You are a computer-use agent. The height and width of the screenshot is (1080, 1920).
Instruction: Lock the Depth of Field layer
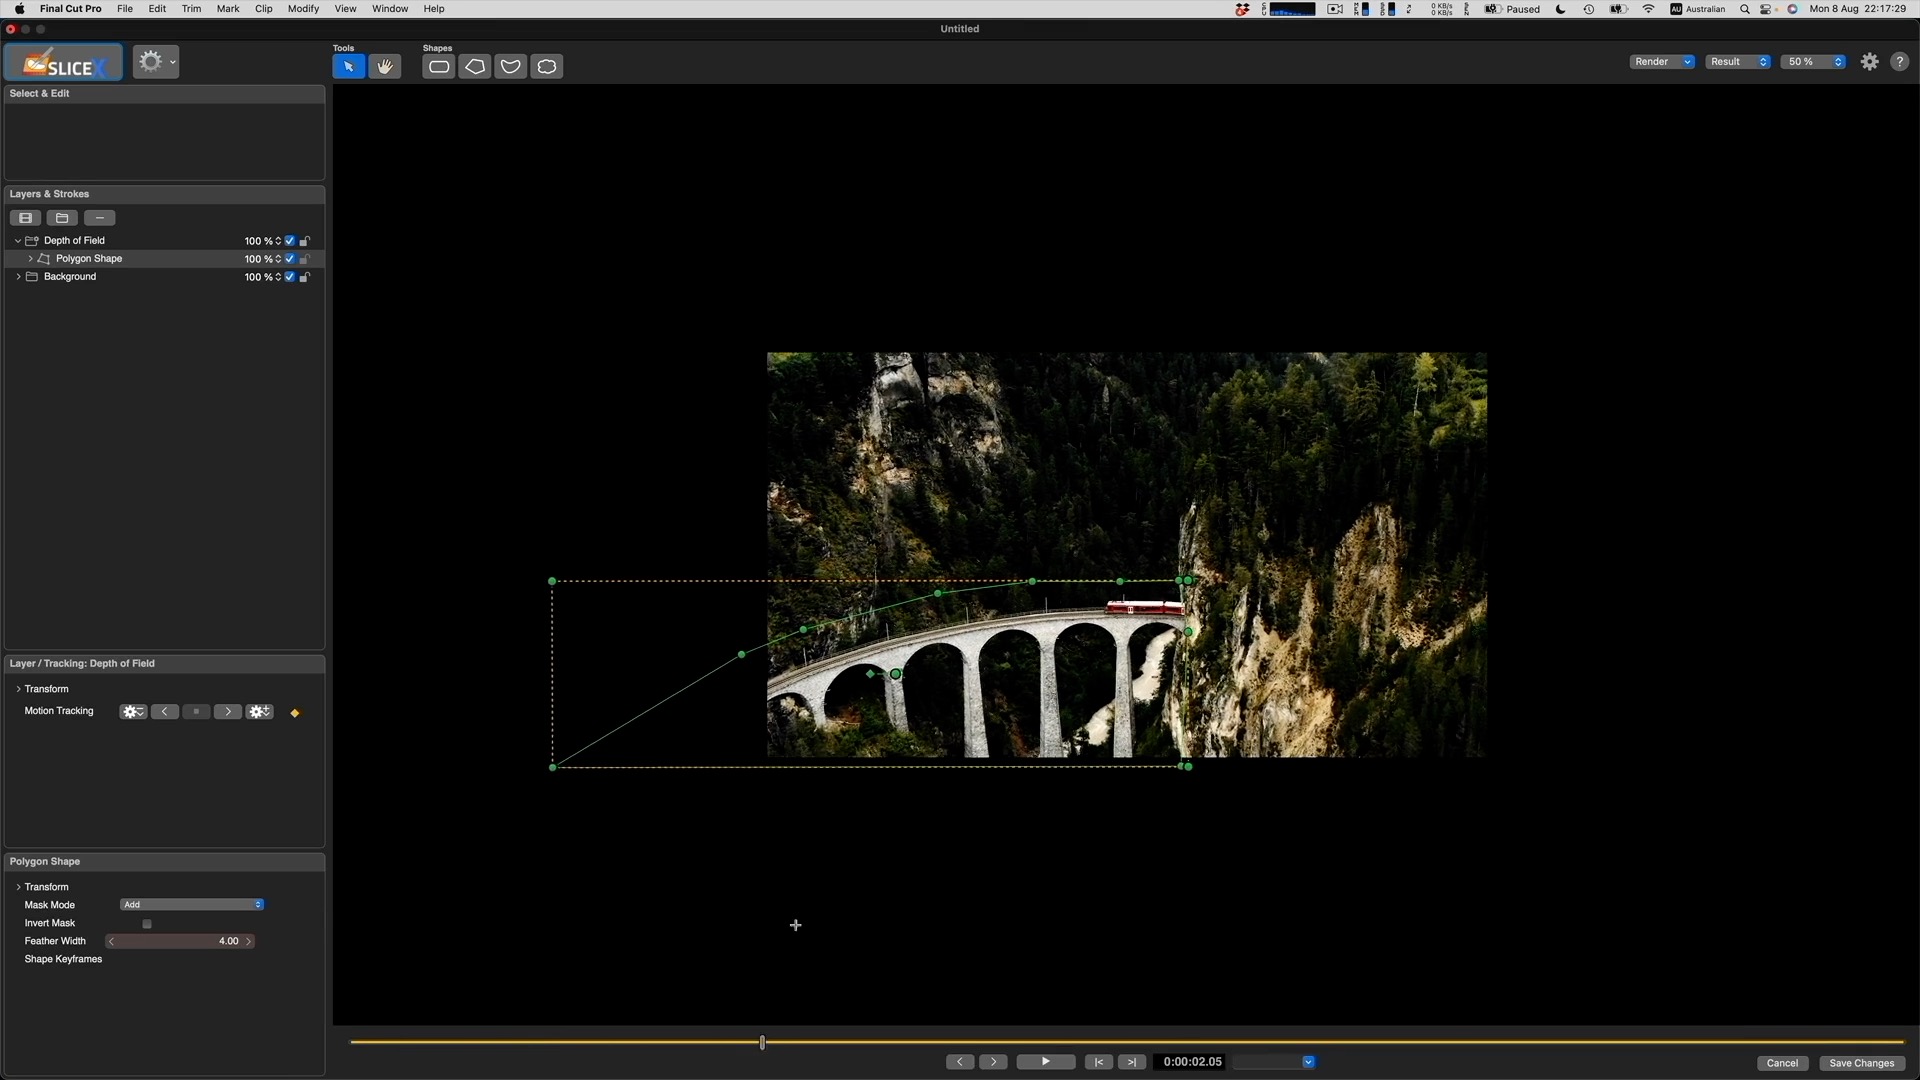[305, 241]
